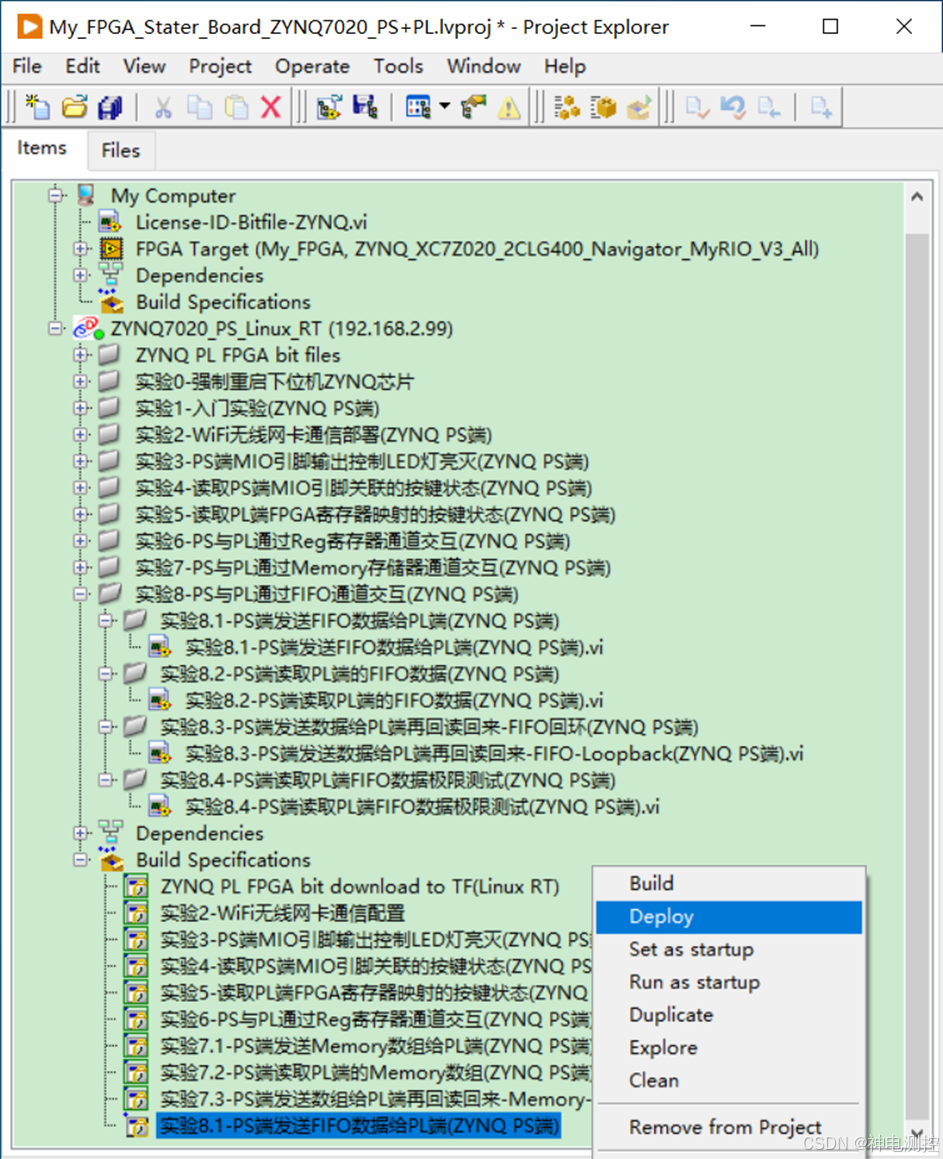This screenshot has width=943, height=1159.
Task: Select Build Specifications under My Computer
Action: click(x=223, y=302)
